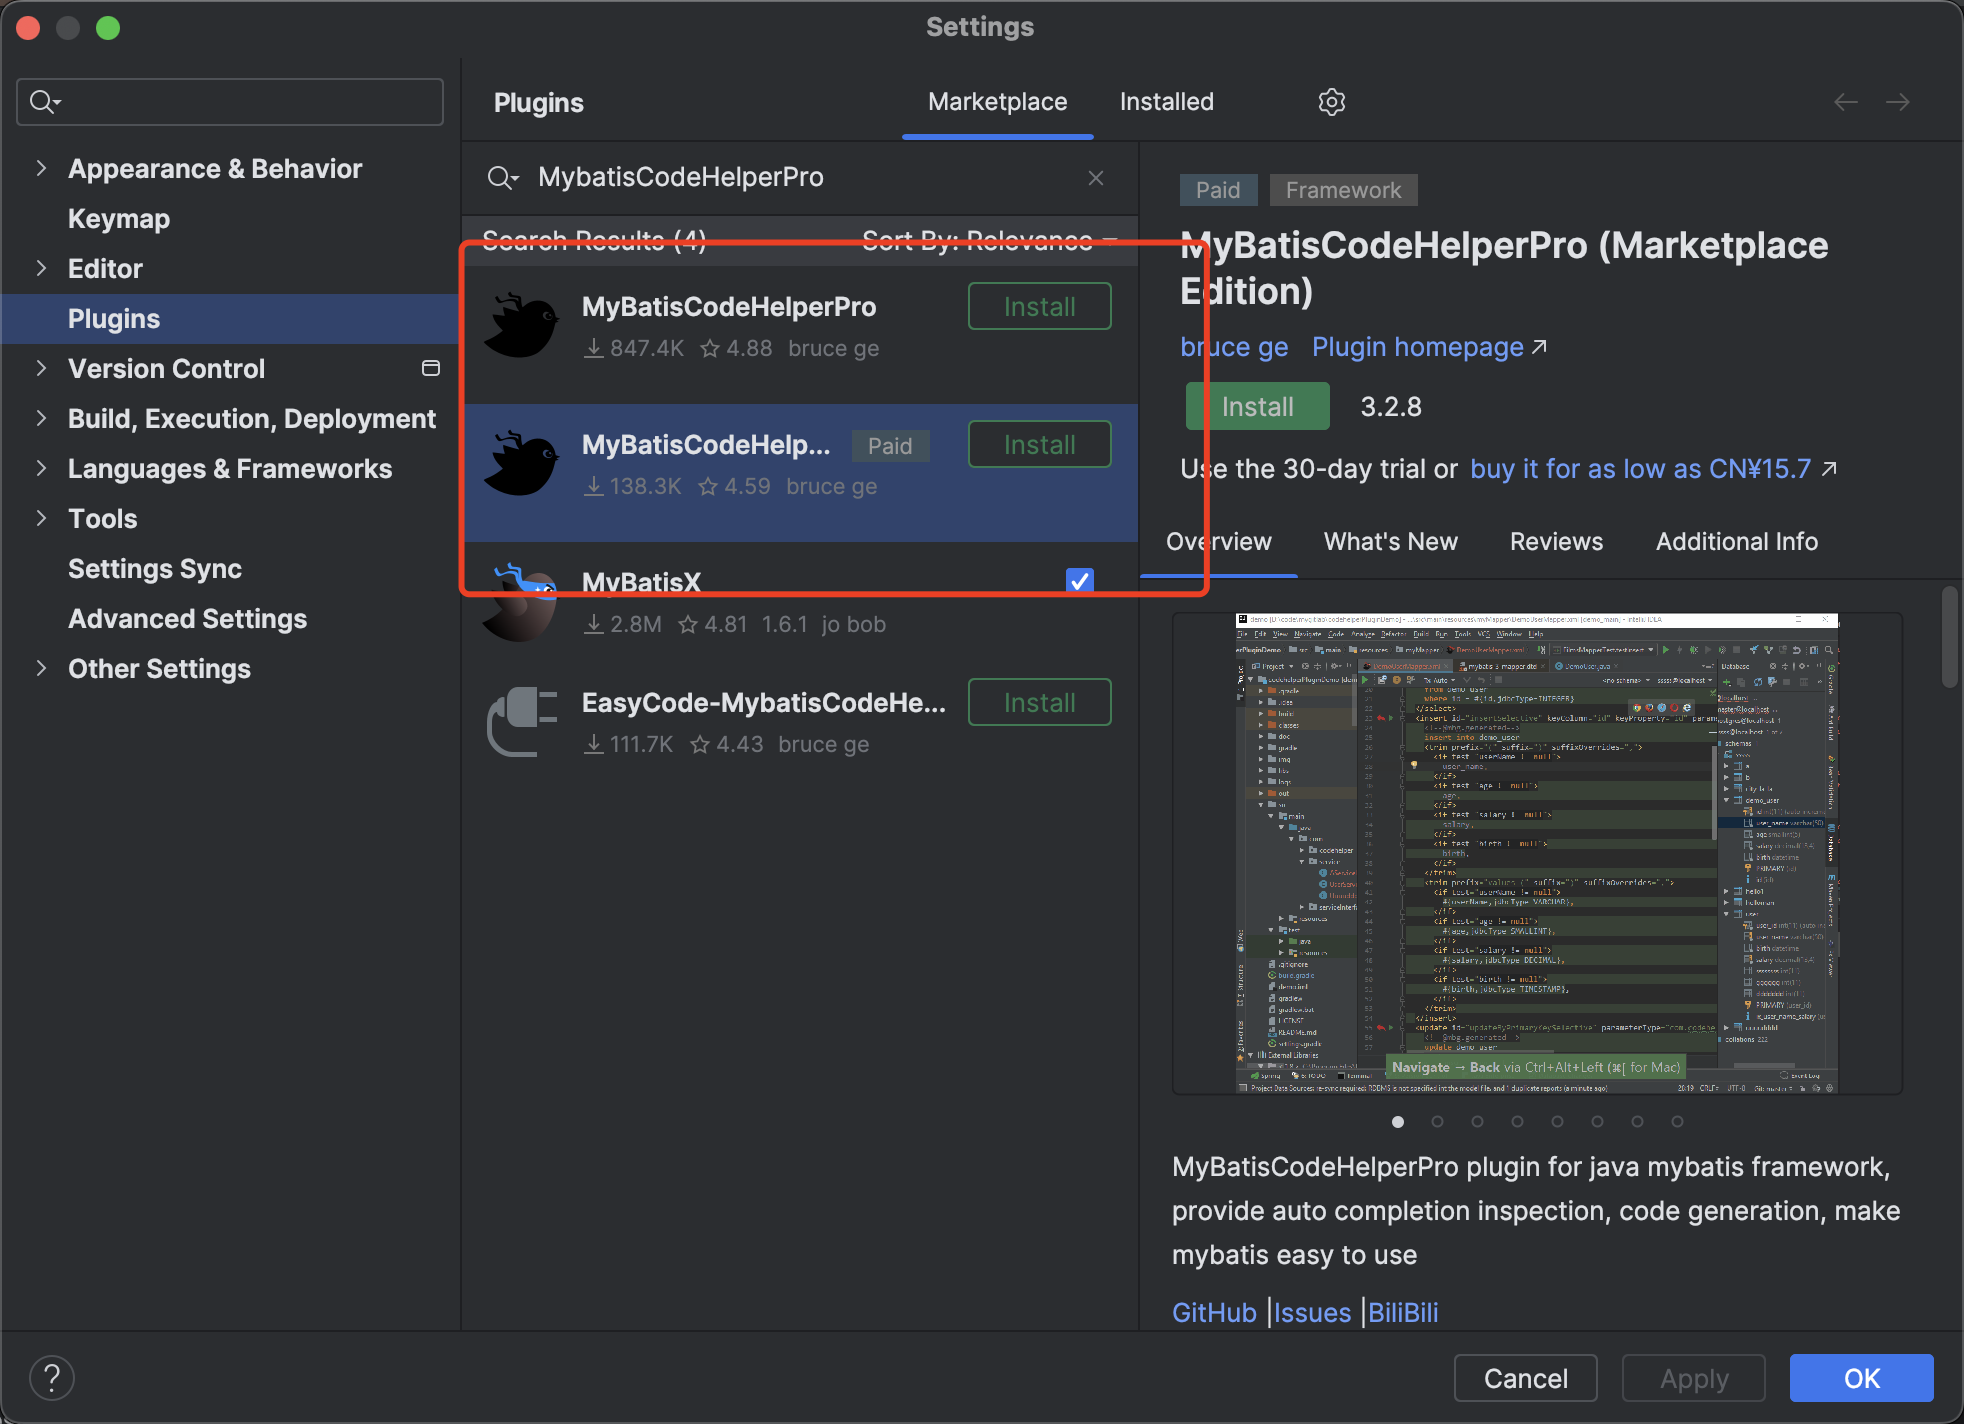
Task: Switch to the Installed tab
Action: tap(1166, 102)
